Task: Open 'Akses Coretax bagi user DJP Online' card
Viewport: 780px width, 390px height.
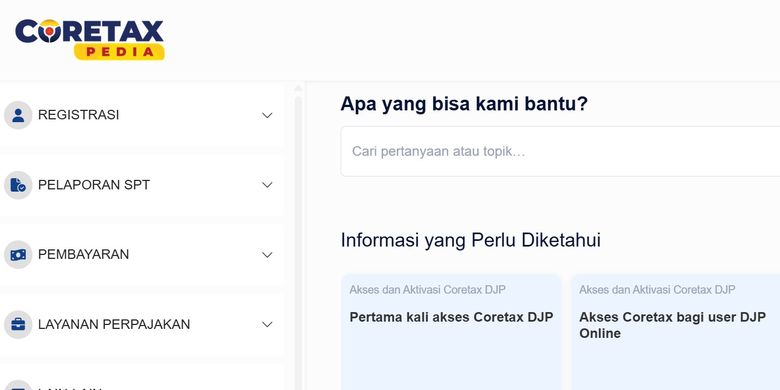Action: (x=675, y=332)
